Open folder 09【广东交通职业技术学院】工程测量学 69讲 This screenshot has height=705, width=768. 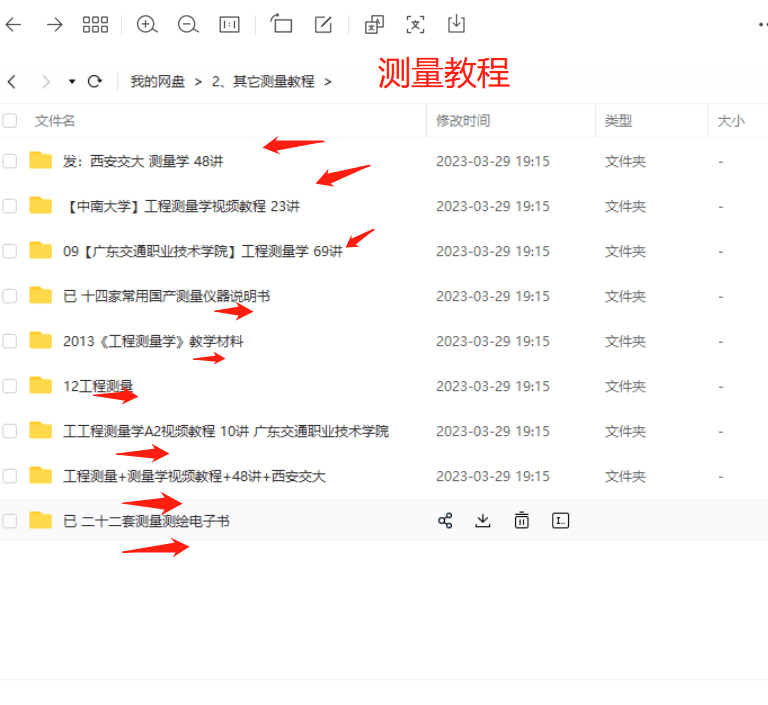[x=203, y=251]
